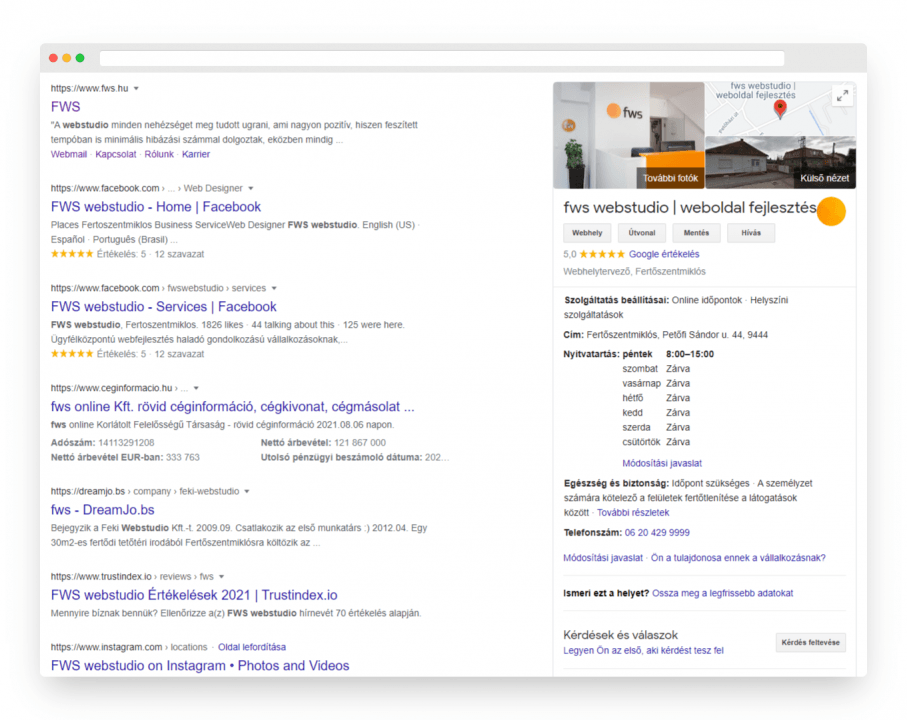This screenshot has width=907, height=720.
Task: Click Módosítási javaslat under opening hours
Action: pos(662,463)
